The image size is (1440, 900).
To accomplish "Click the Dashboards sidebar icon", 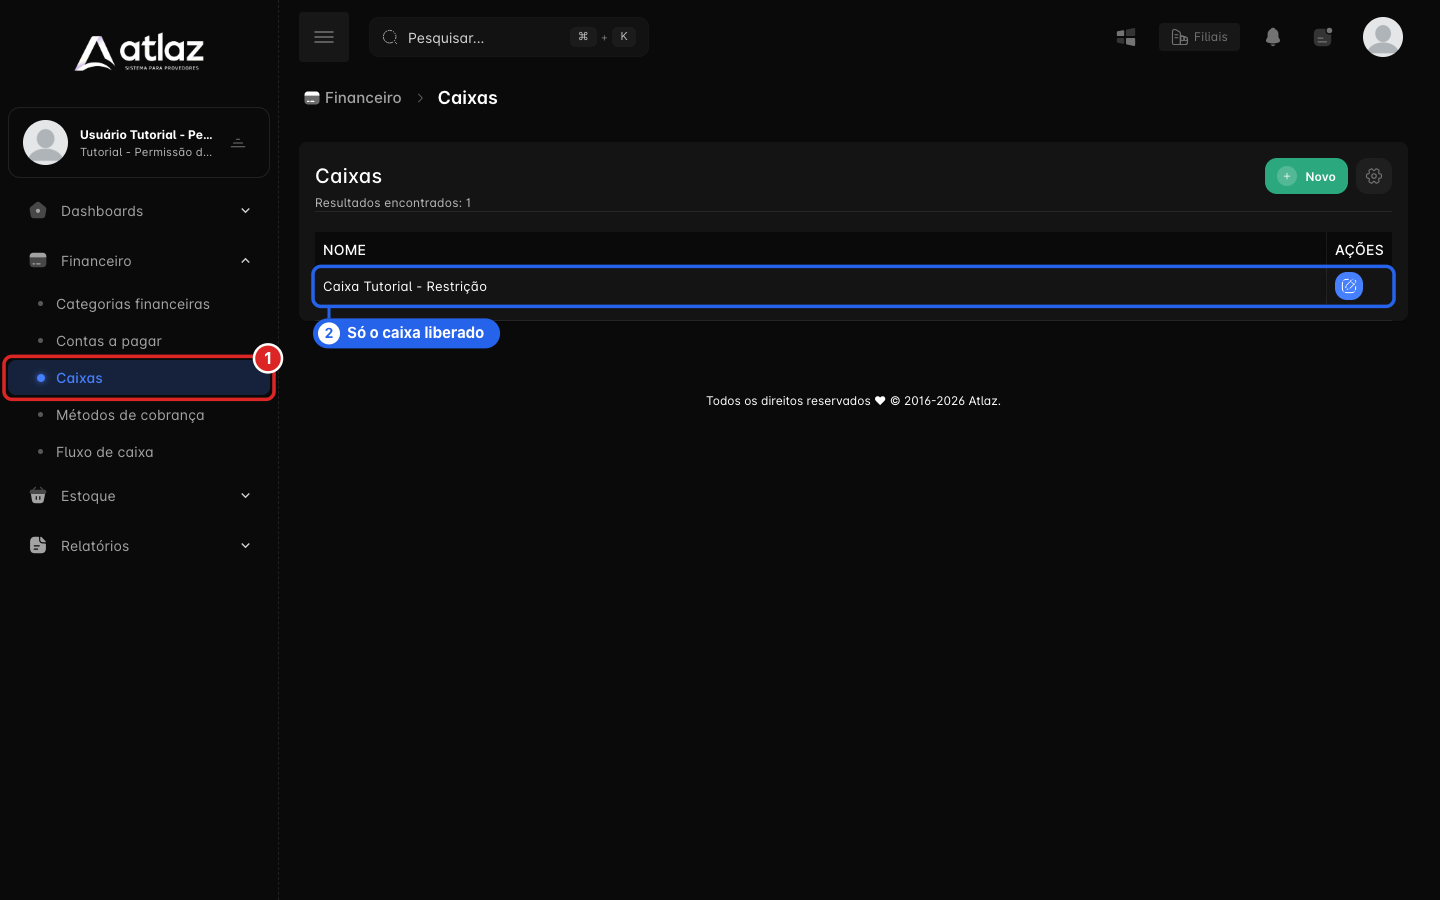I will (x=38, y=211).
